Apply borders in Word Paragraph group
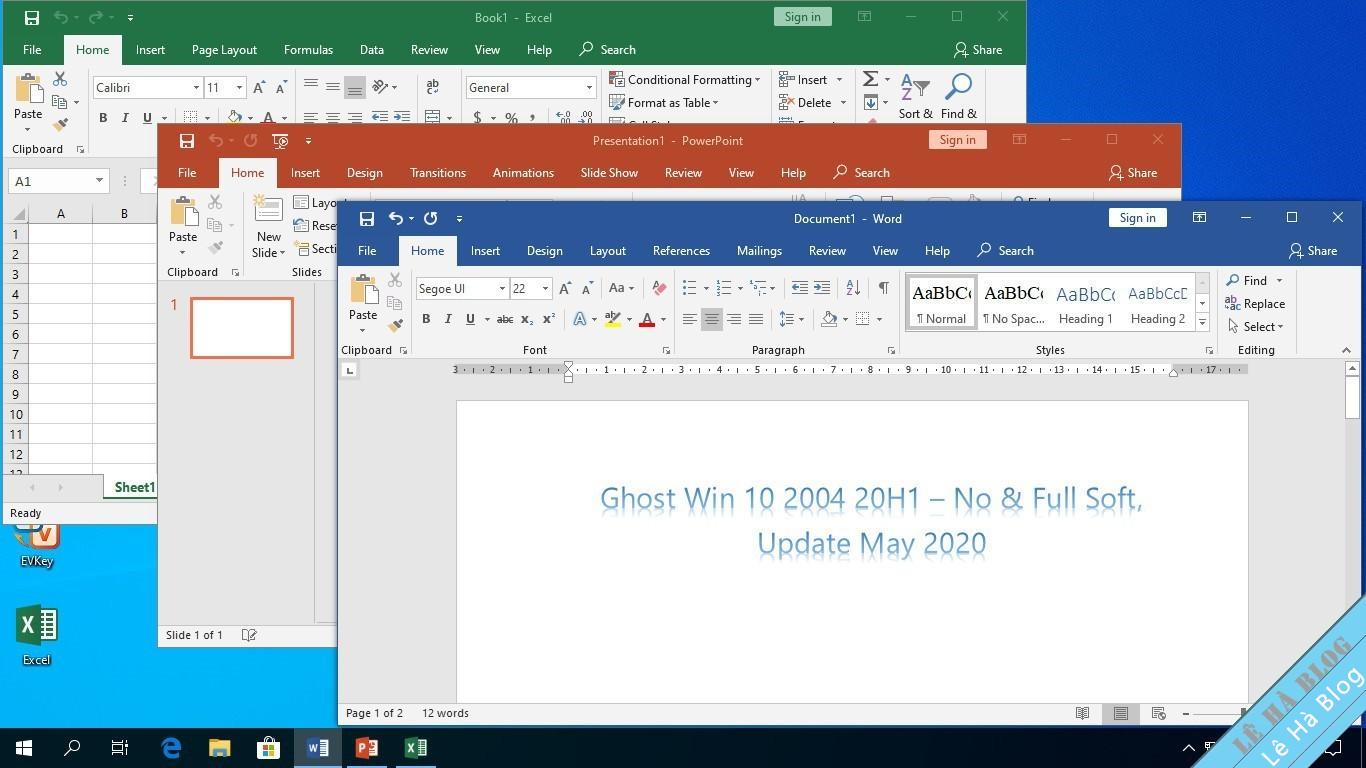Viewport: 1366px width, 768px height. pos(863,319)
